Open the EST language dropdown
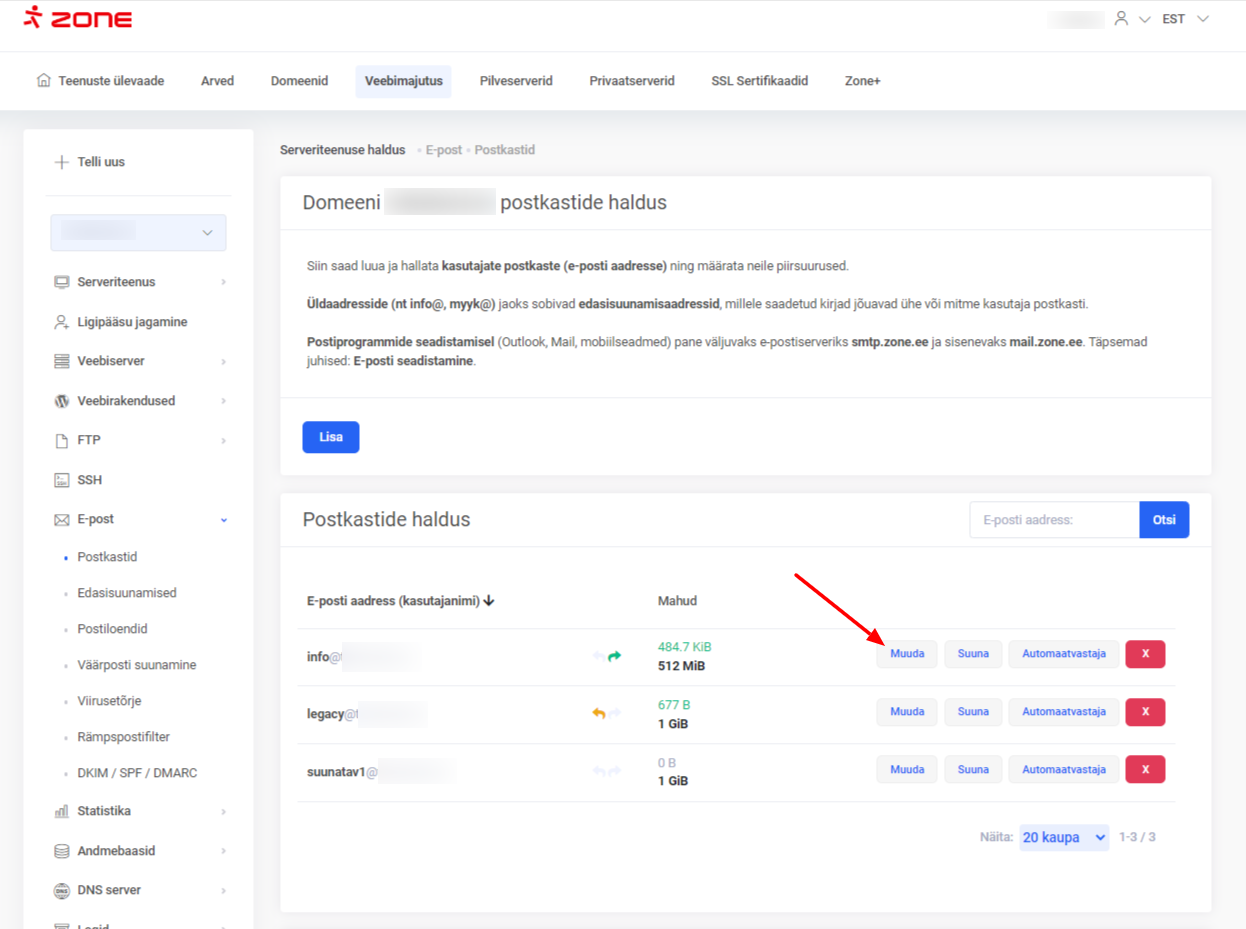This screenshot has height=929, width=1246. 1186,19
